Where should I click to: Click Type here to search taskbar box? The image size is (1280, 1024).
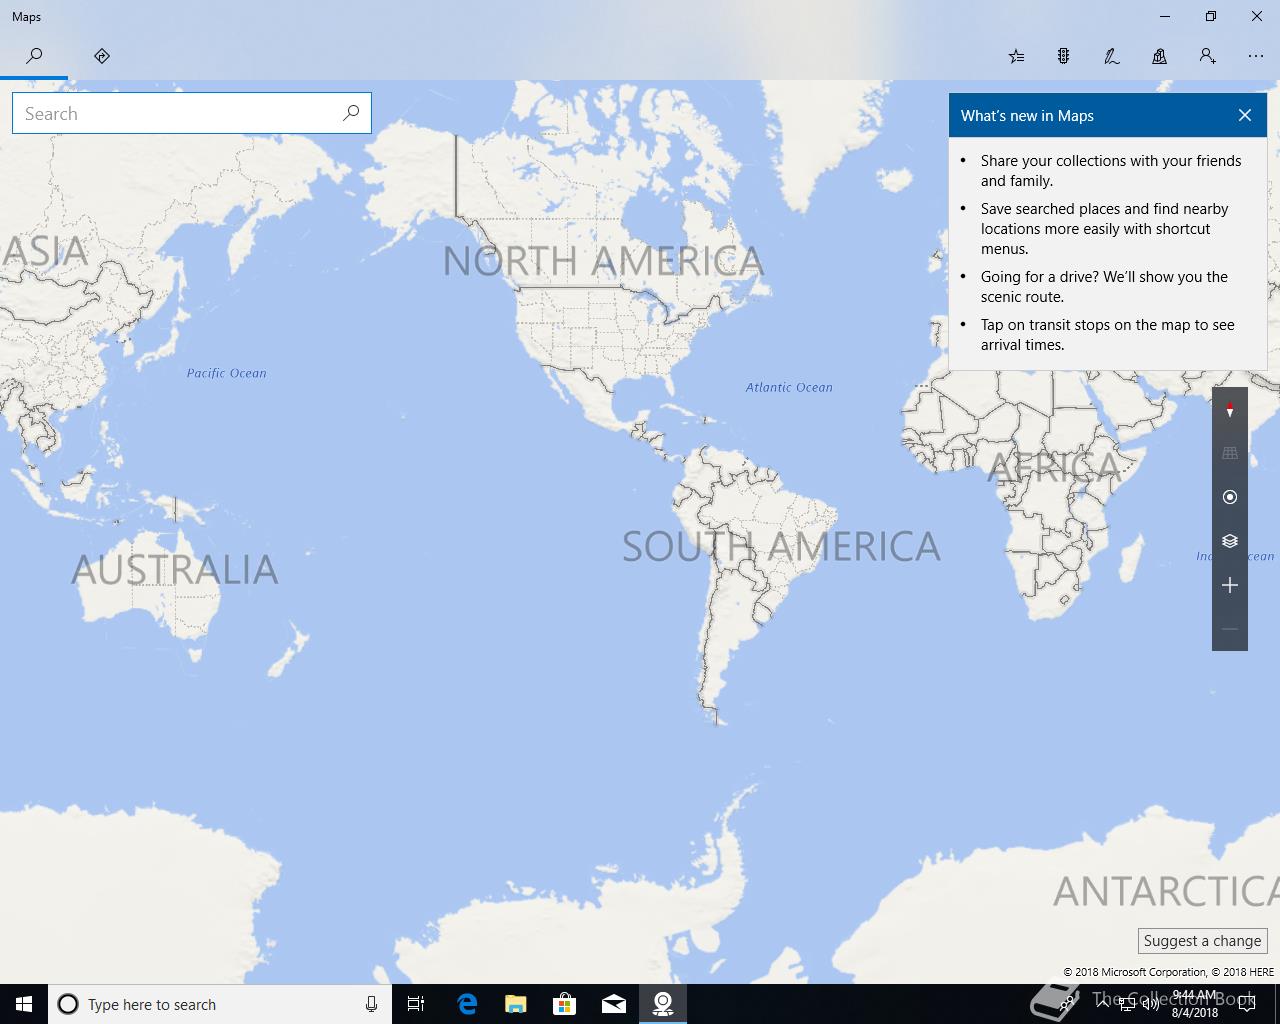(220, 1004)
